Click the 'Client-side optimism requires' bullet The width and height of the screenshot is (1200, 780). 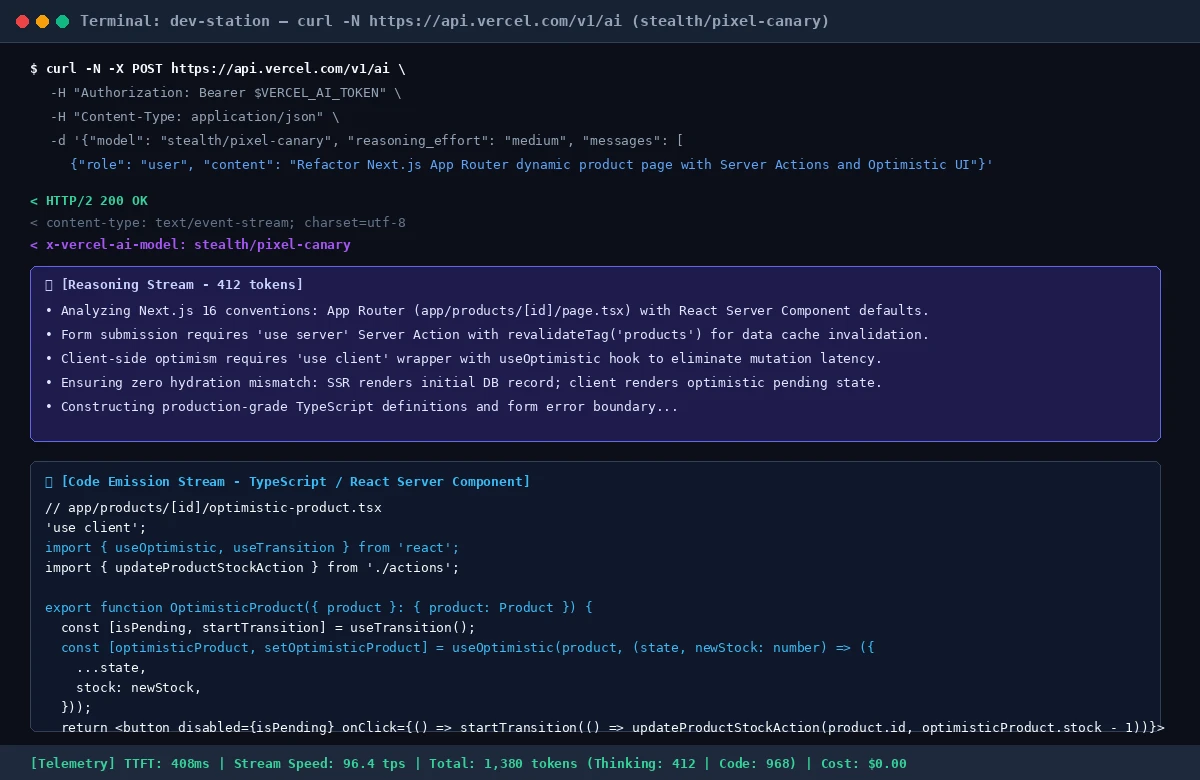(464, 358)
